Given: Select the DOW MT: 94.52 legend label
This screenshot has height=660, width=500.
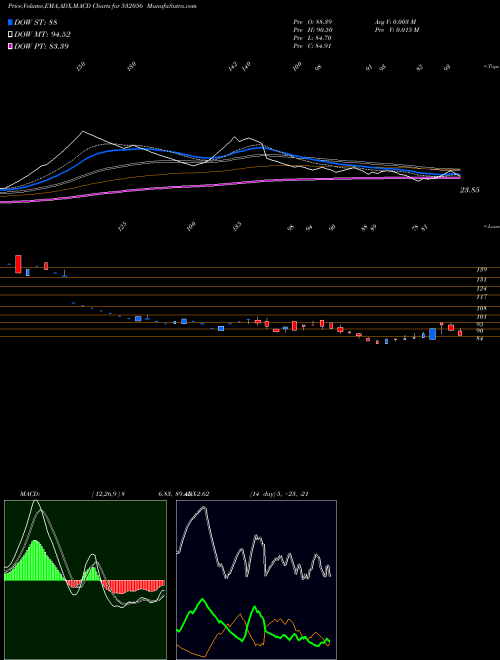Looking at the screenshot, I should (42, 34).
